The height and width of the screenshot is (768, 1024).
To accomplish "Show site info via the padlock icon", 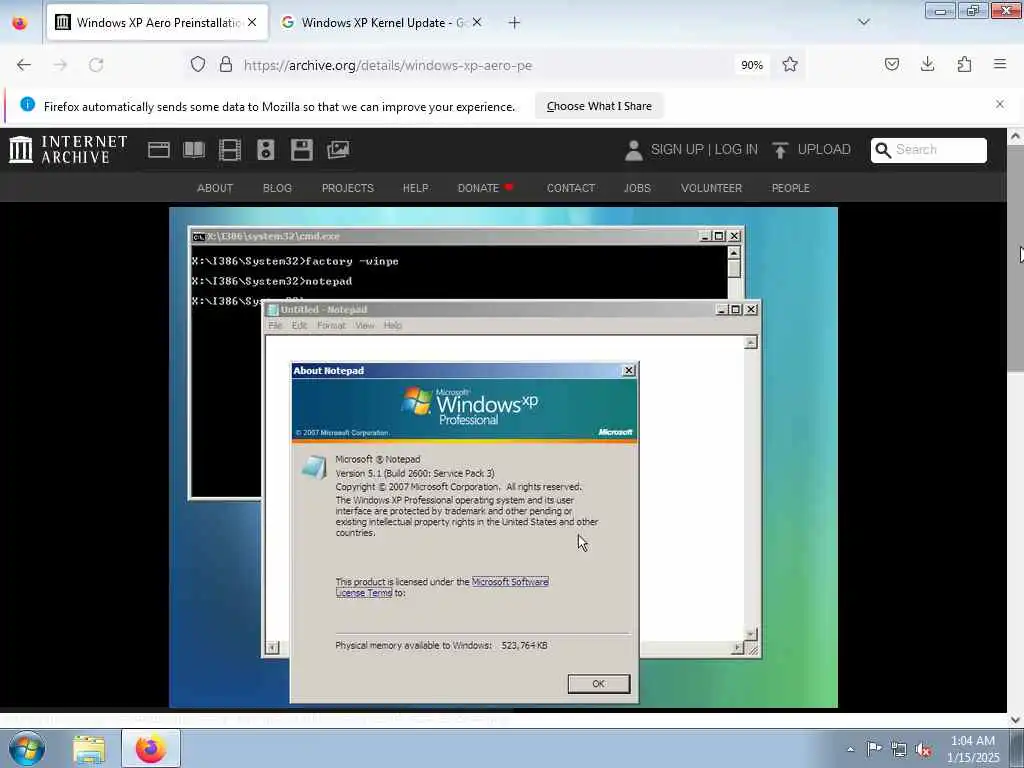I will click(226, 65).
